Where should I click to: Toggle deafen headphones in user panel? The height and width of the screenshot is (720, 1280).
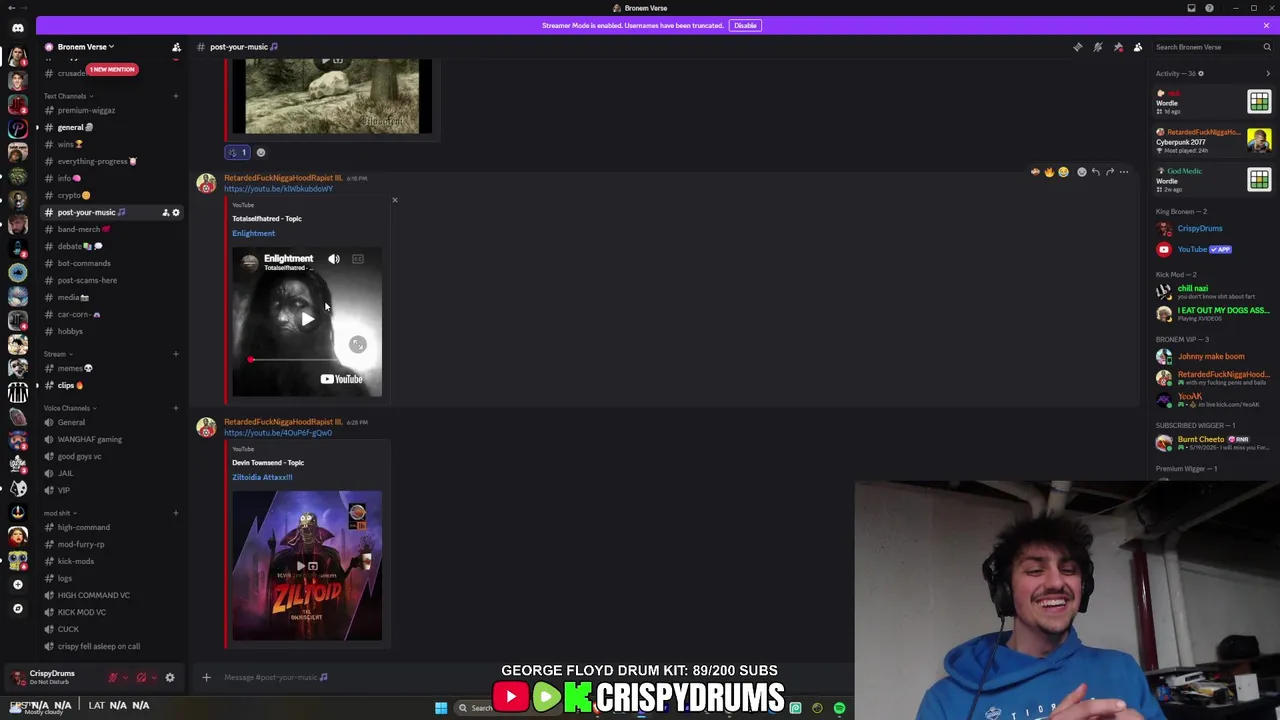(x=141, y=678)
